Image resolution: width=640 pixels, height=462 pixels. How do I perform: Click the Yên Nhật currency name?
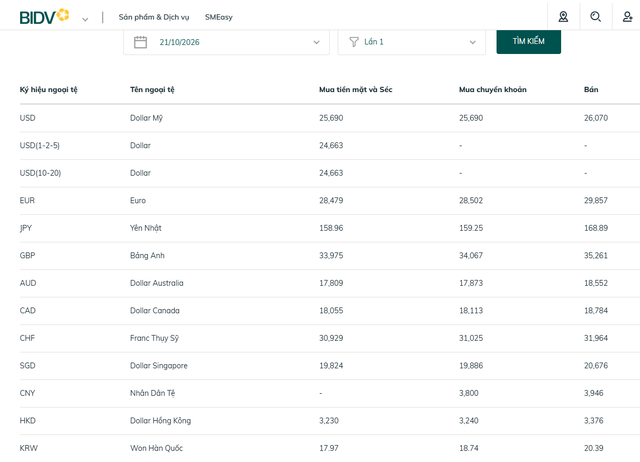(146, 228)
